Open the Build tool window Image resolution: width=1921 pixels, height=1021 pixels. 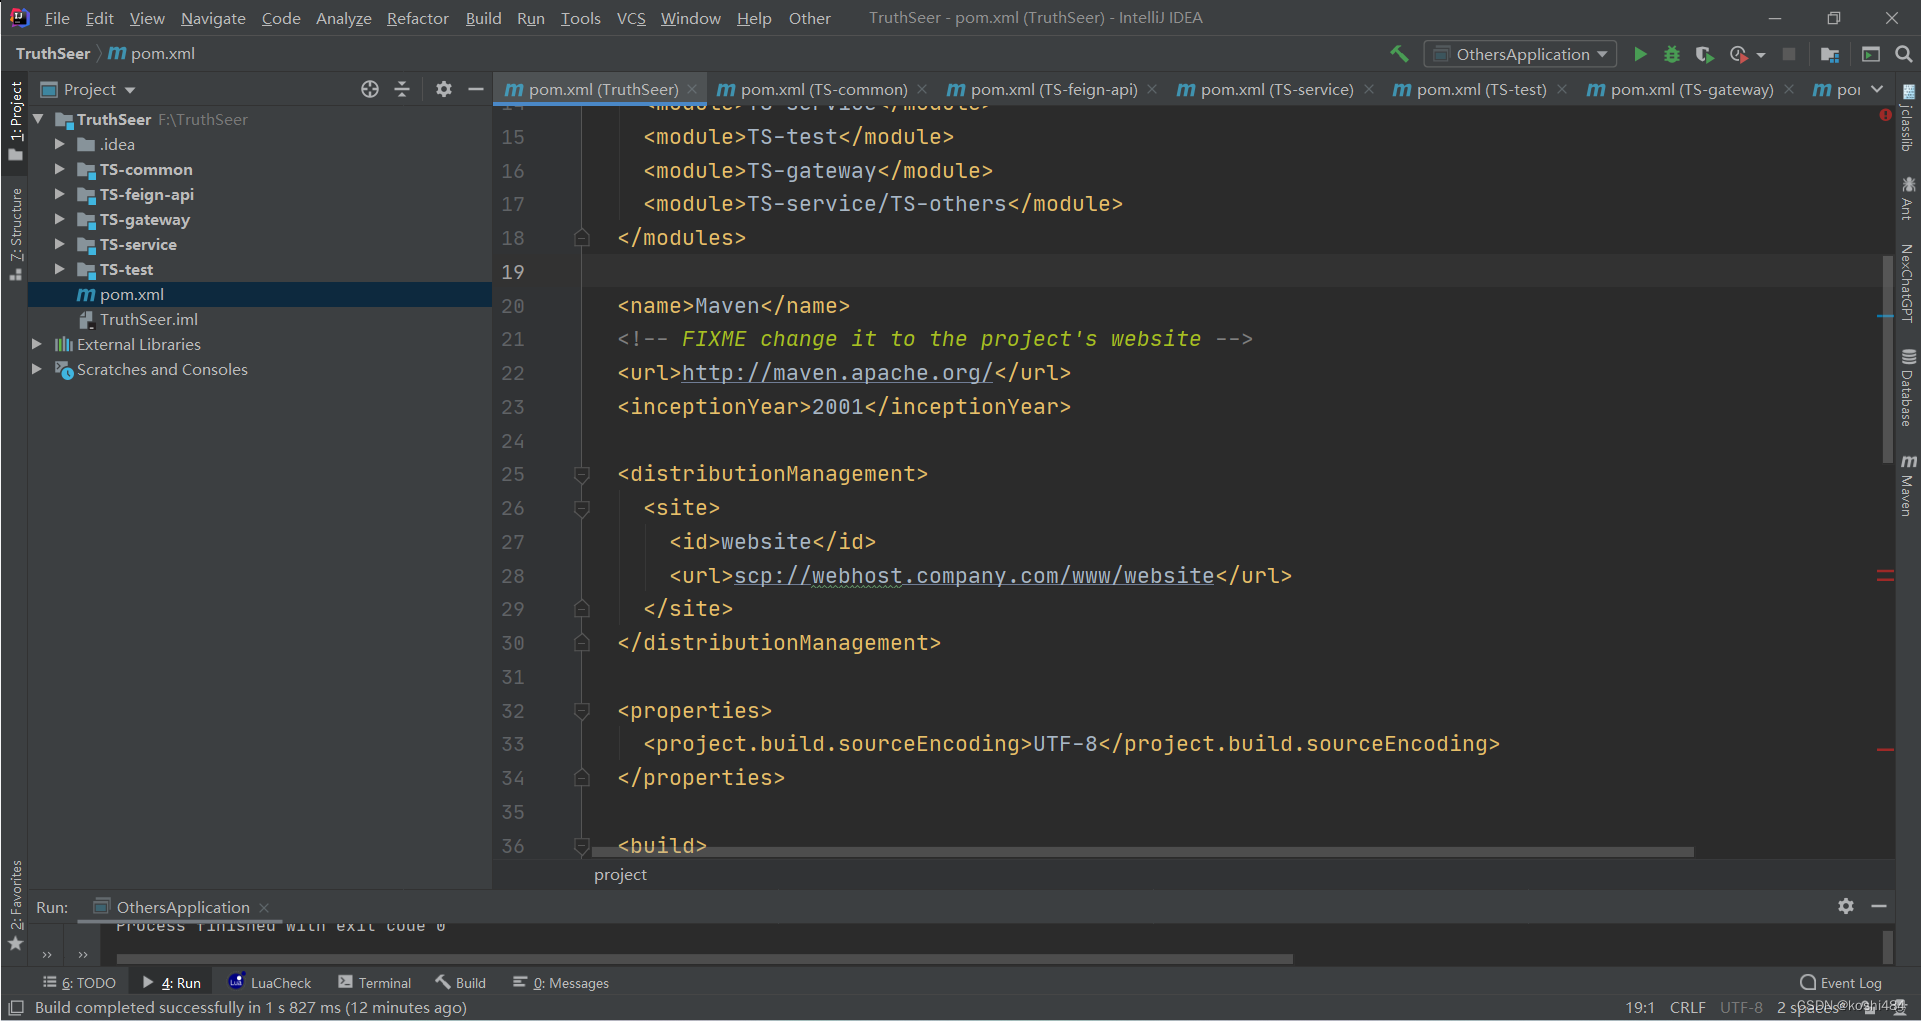[461, 983]
